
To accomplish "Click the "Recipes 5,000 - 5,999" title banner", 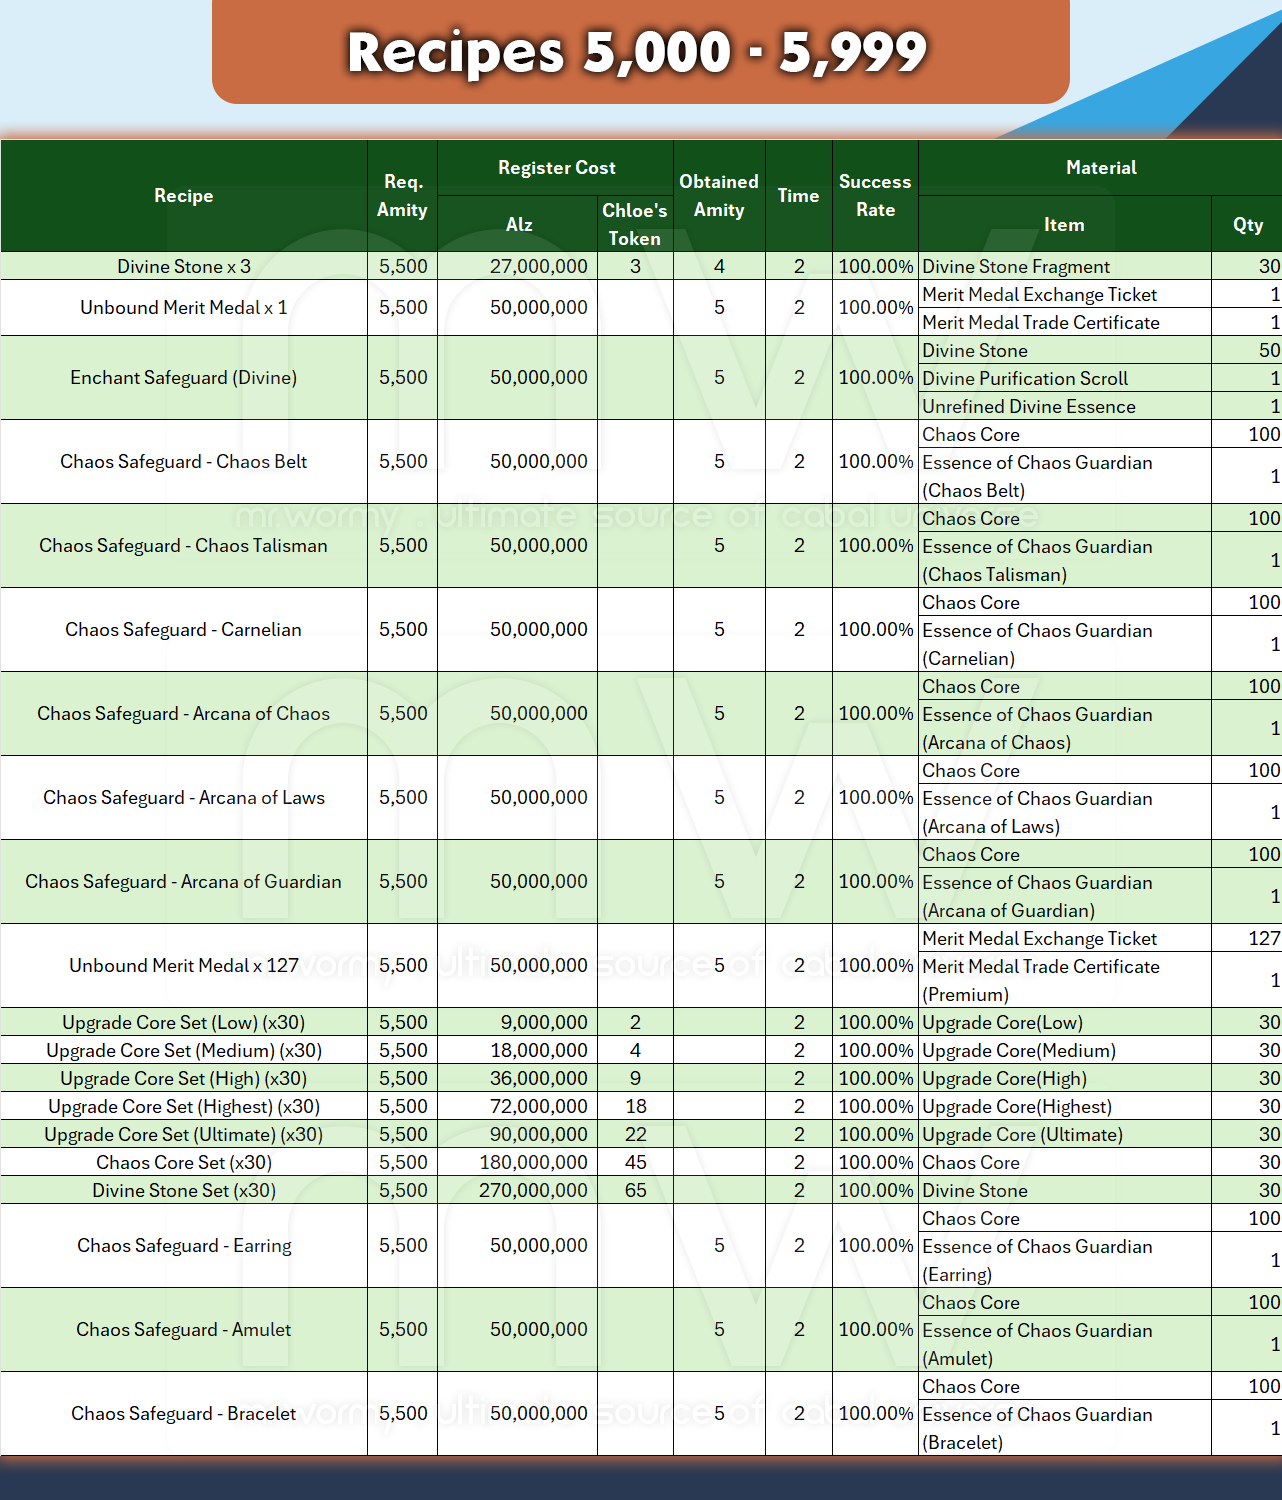I will 640,52.
